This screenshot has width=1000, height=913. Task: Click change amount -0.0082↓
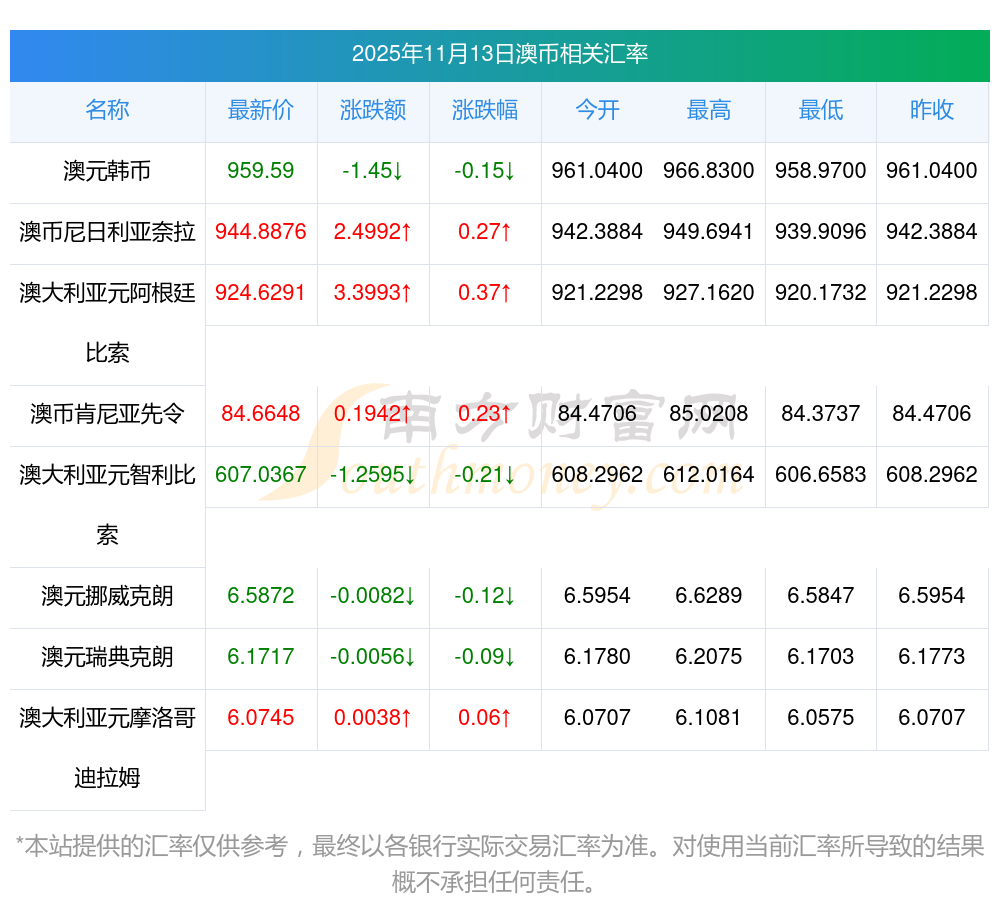click(x=373, y=595)
